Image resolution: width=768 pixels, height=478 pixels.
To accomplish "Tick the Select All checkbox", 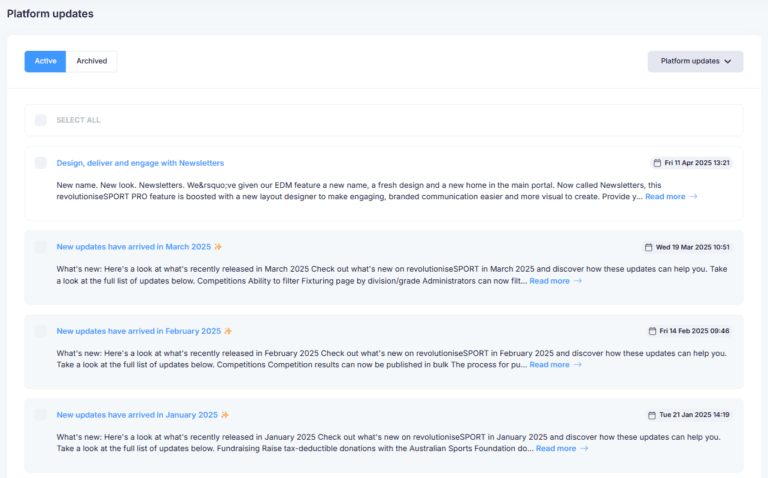I will pos(41,120).
